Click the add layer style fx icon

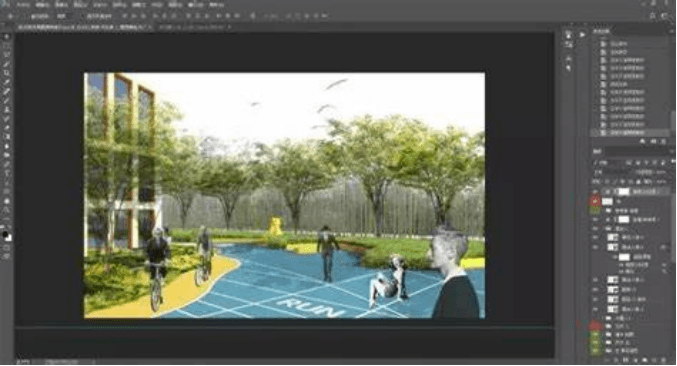[x=617, y=360]
